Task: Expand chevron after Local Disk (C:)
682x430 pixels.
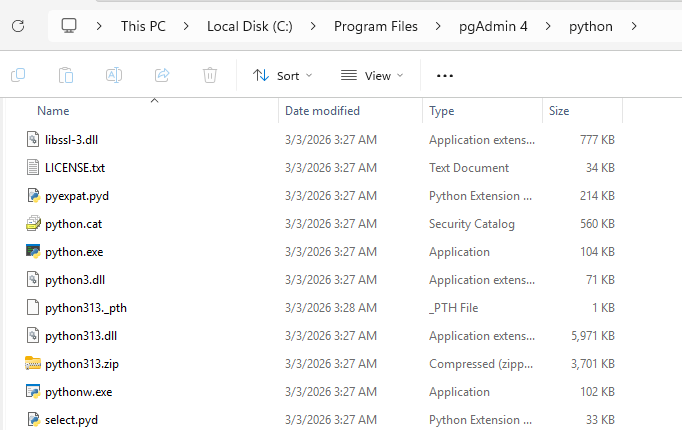Action: (x=313, y=26)
